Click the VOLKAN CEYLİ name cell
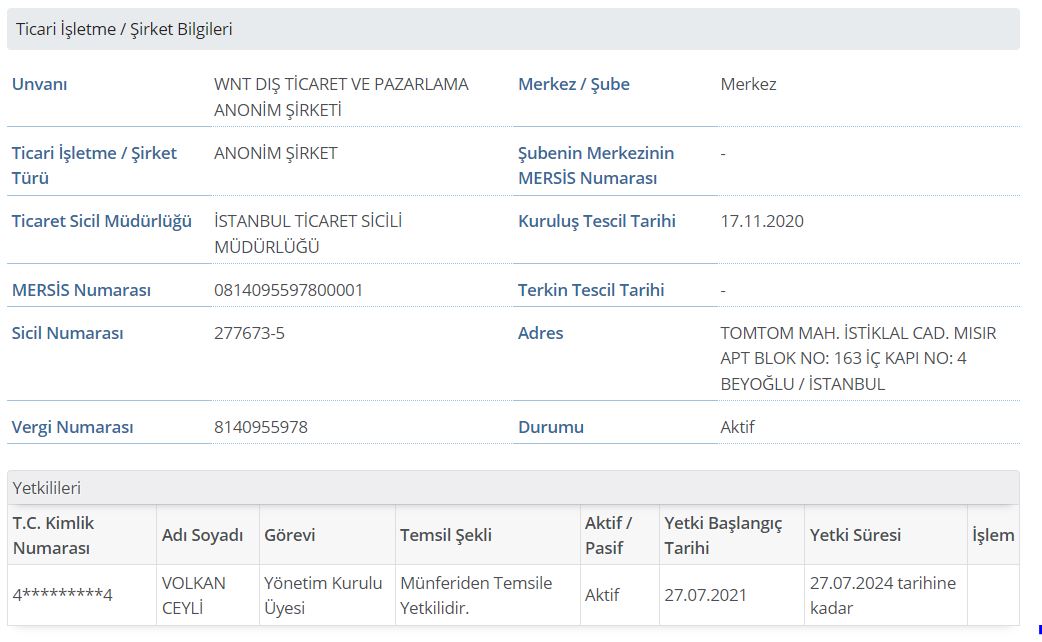Screen dimensions: 1042x642 194,595
